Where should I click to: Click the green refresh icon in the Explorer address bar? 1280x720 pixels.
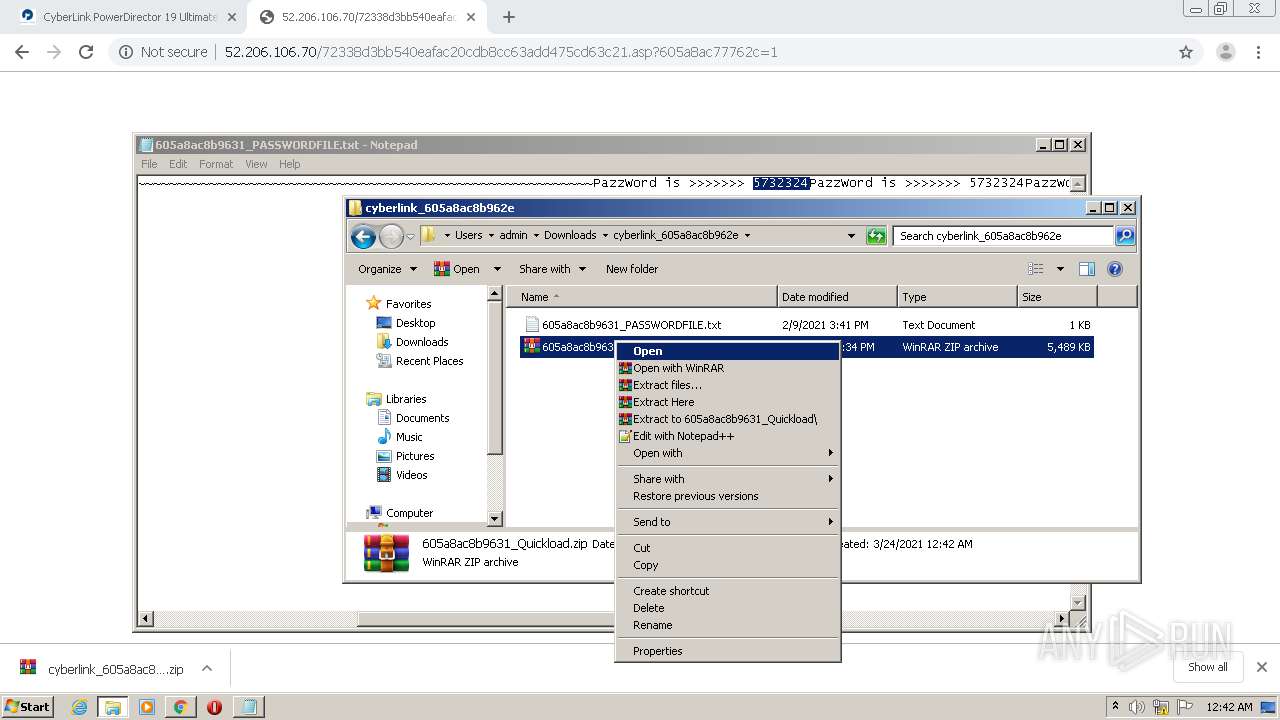(876, 236)
